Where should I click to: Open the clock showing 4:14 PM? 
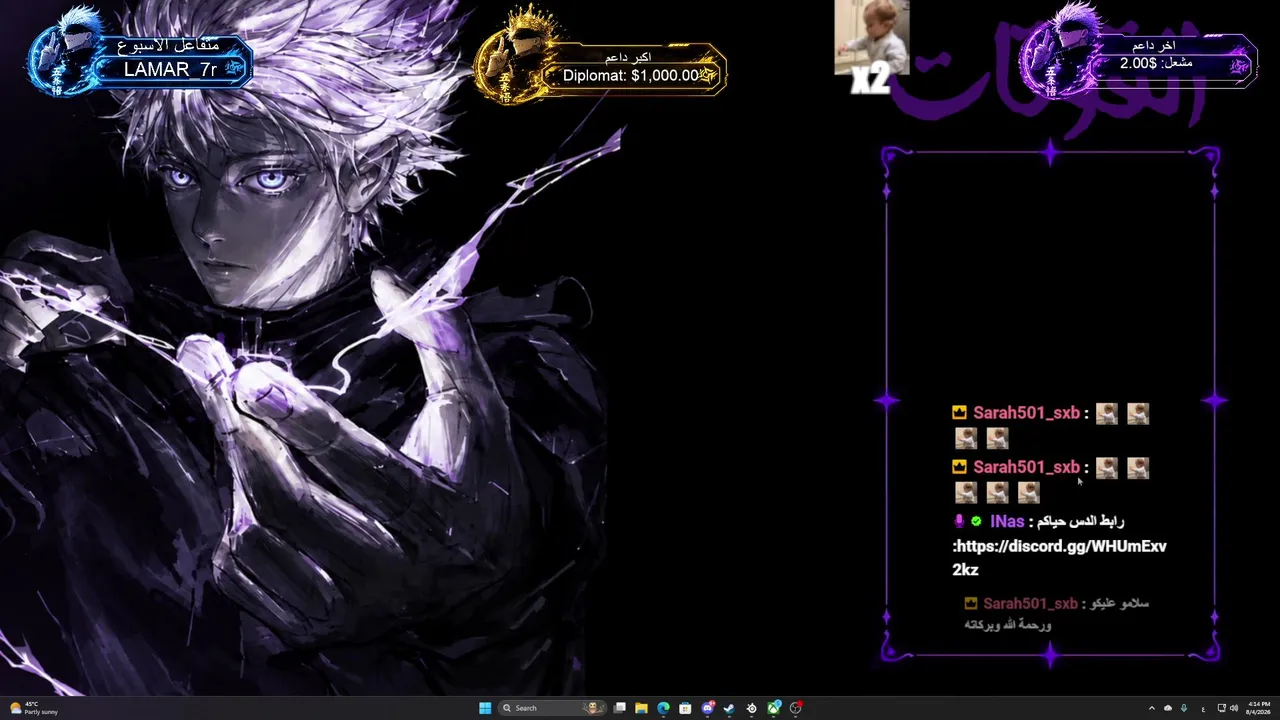point(1258,708)
